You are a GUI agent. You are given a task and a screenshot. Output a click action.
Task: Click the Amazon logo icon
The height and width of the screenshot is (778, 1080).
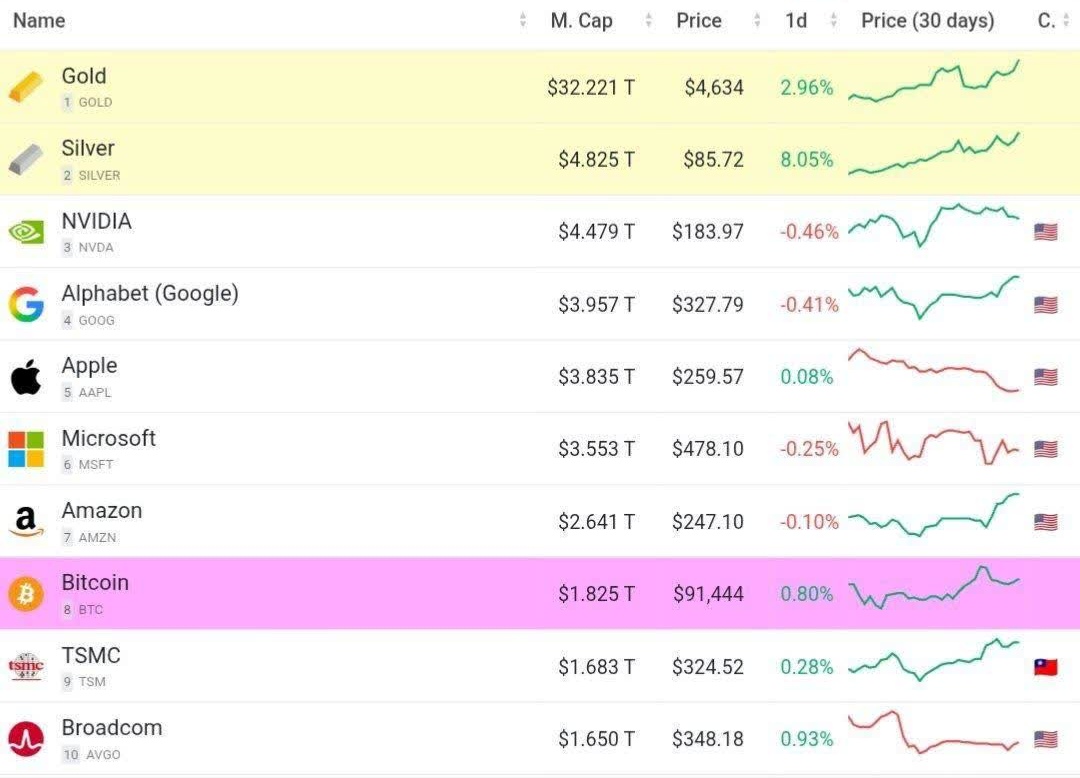tap(26, 522)
